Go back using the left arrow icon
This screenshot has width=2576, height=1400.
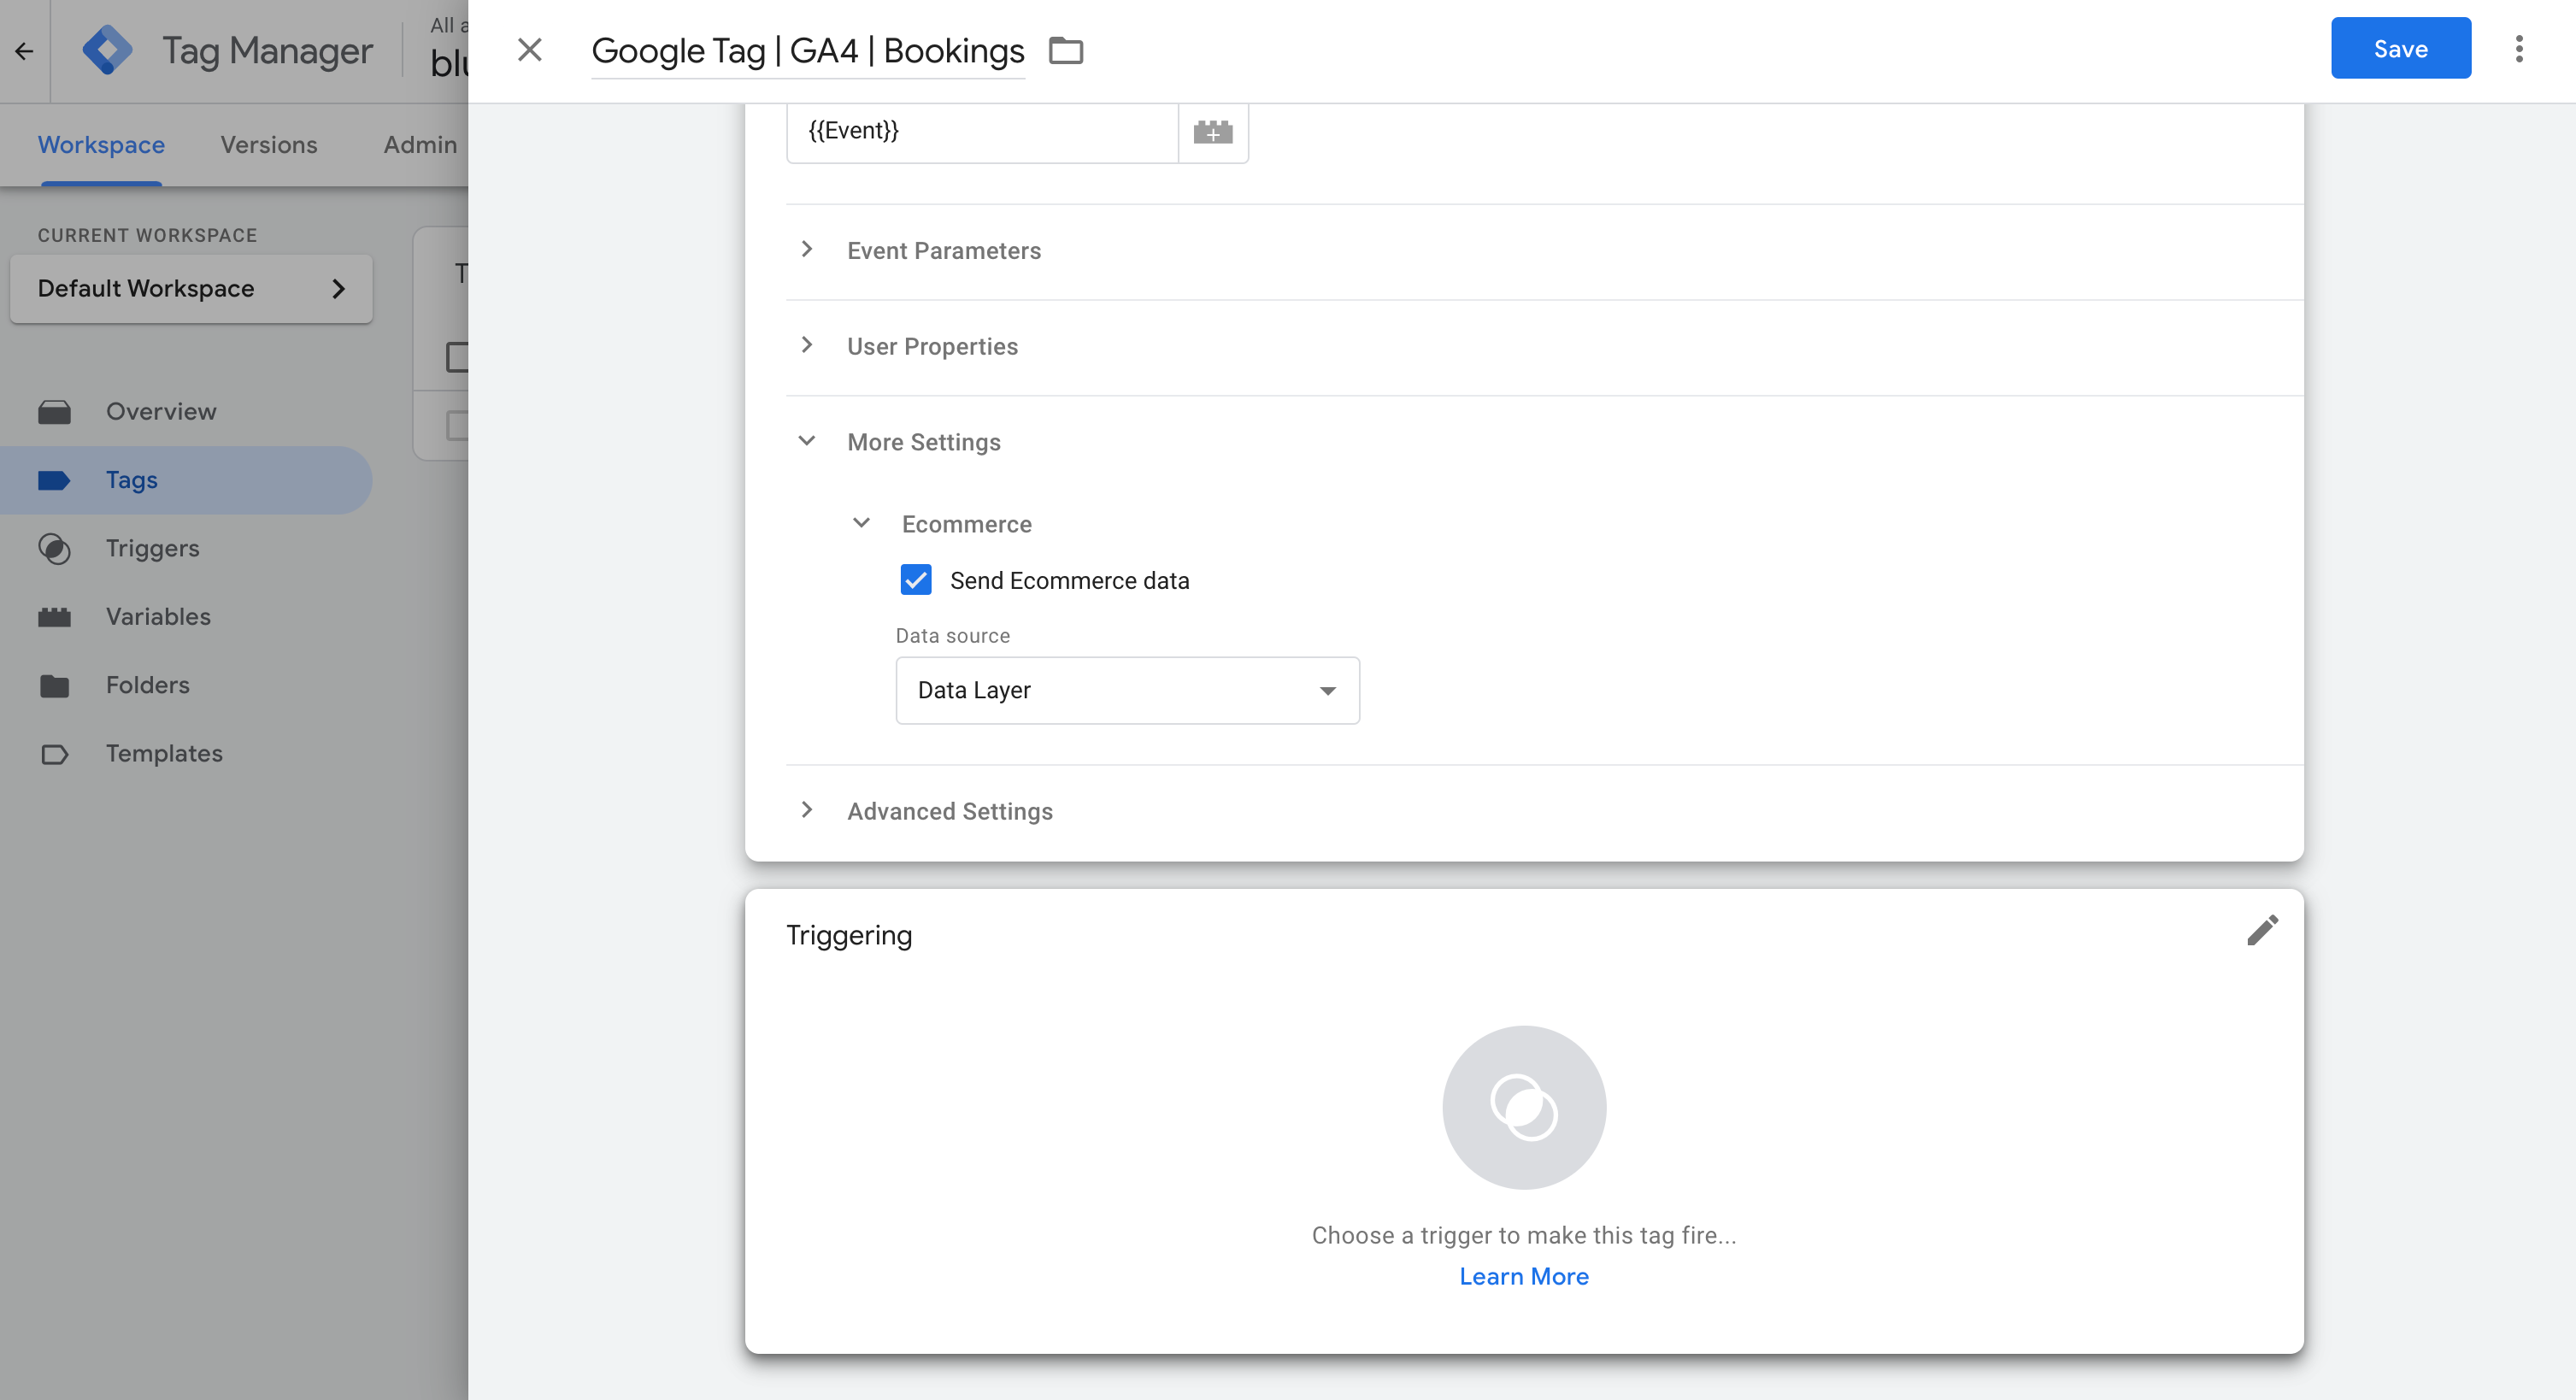(24, 50)
